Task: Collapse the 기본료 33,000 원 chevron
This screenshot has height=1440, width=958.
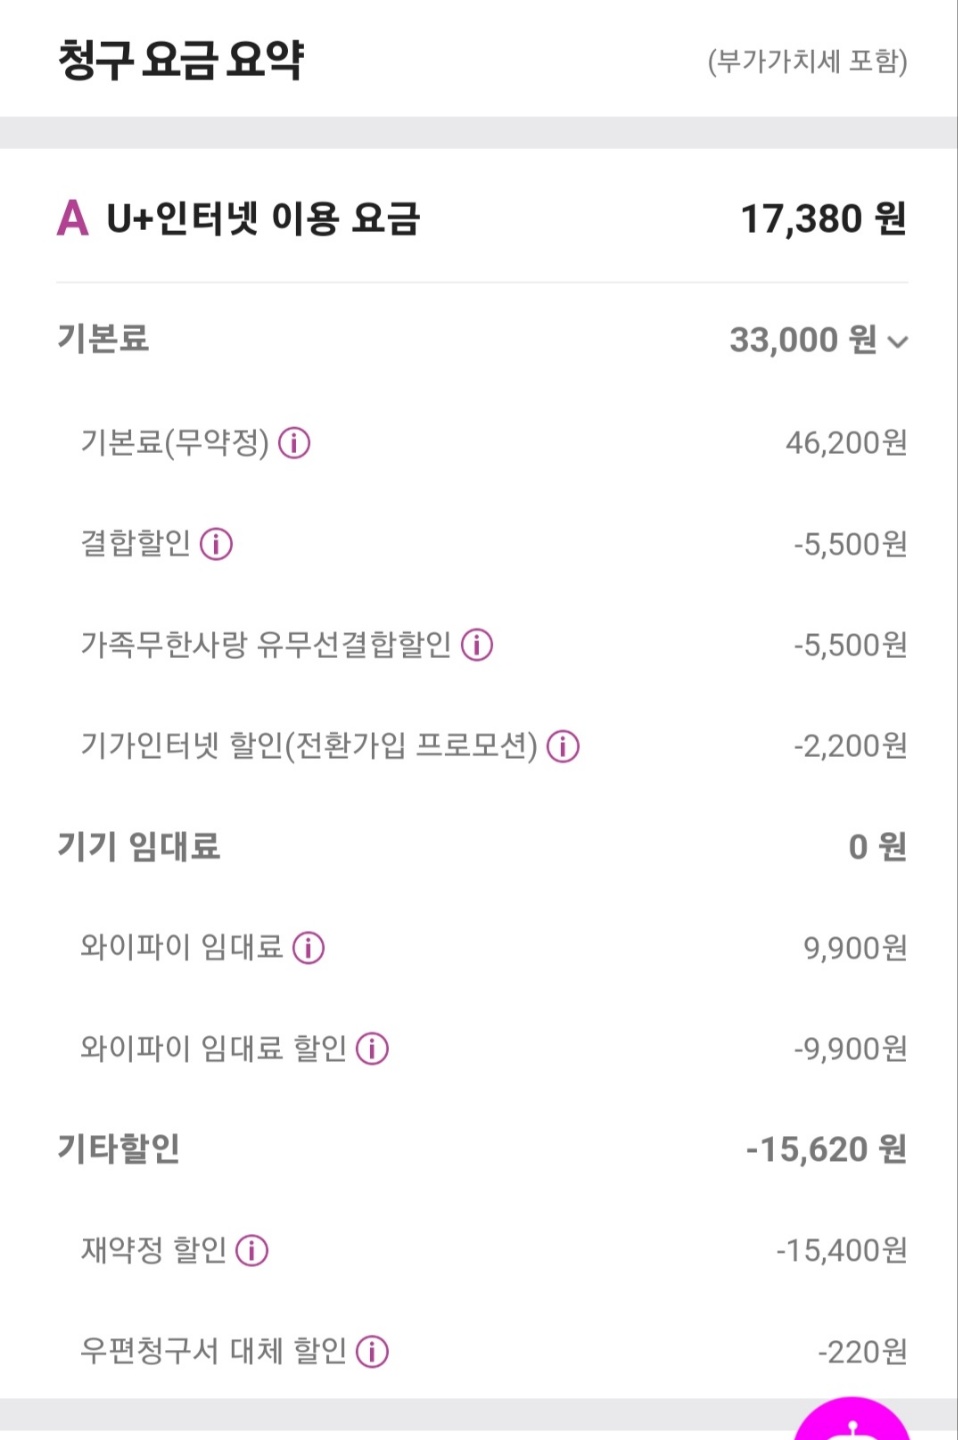Action: 898,342
